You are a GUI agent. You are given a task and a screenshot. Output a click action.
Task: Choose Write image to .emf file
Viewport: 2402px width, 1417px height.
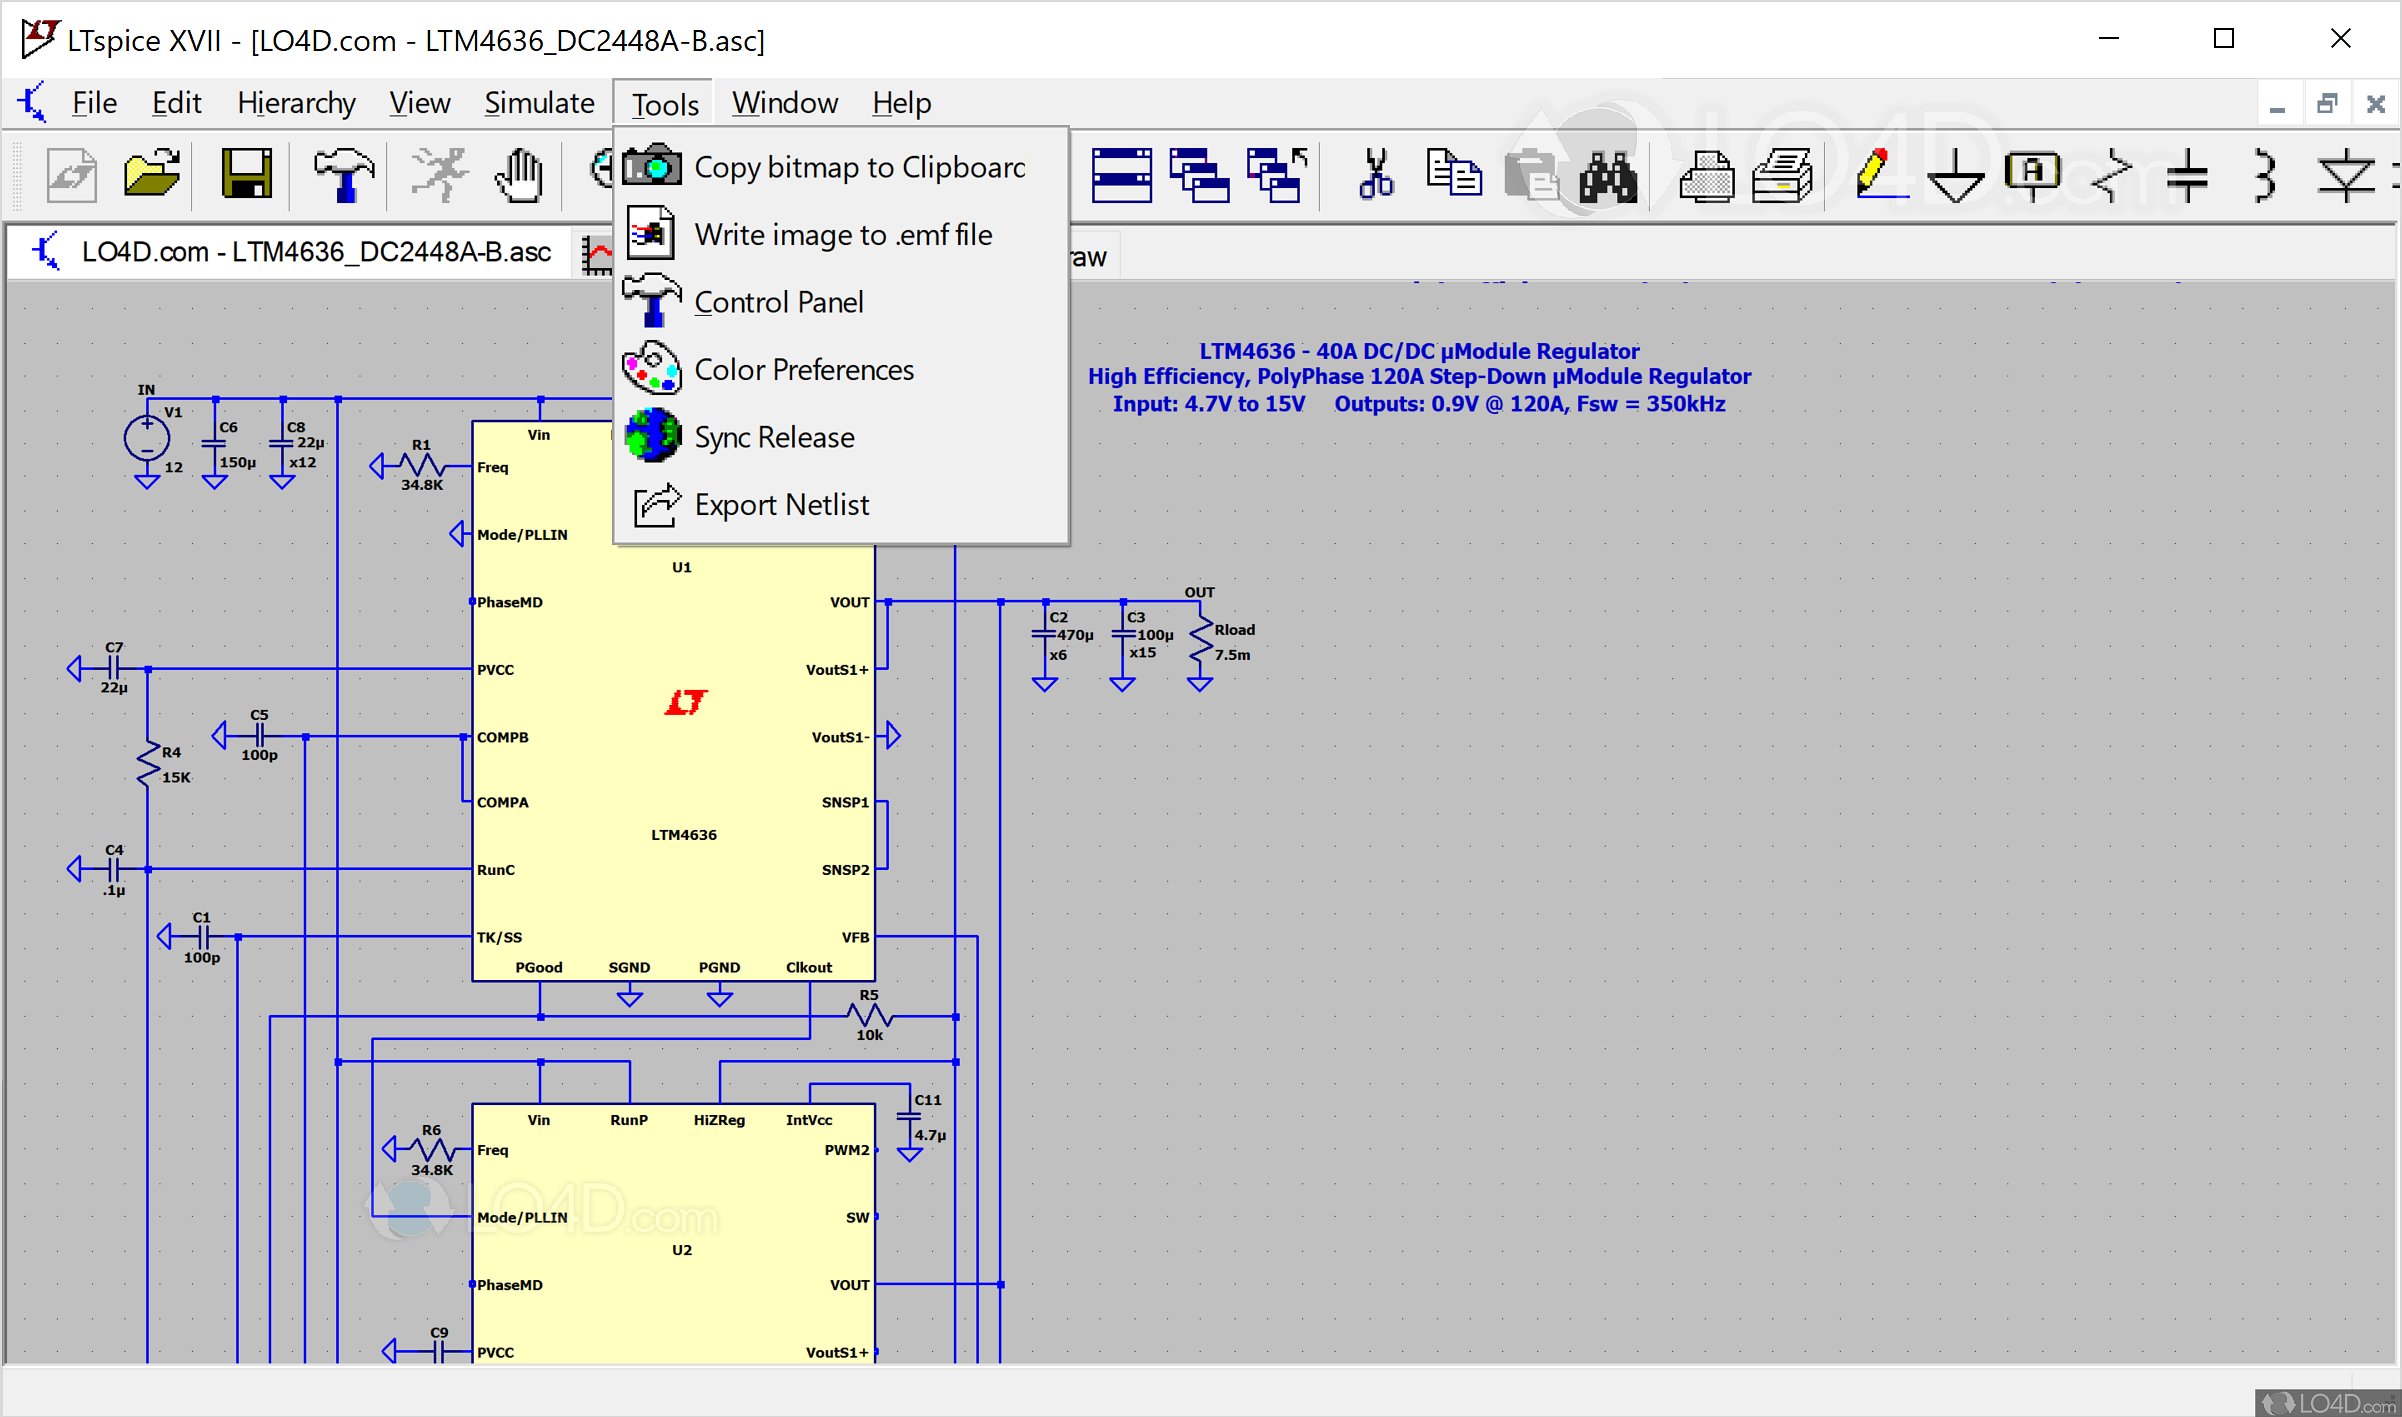[x=842, y=235]
